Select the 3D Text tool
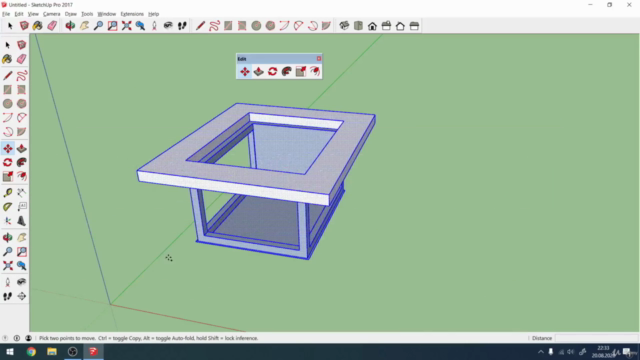Viewport: 640px width, 360px height. coord(22,221)
